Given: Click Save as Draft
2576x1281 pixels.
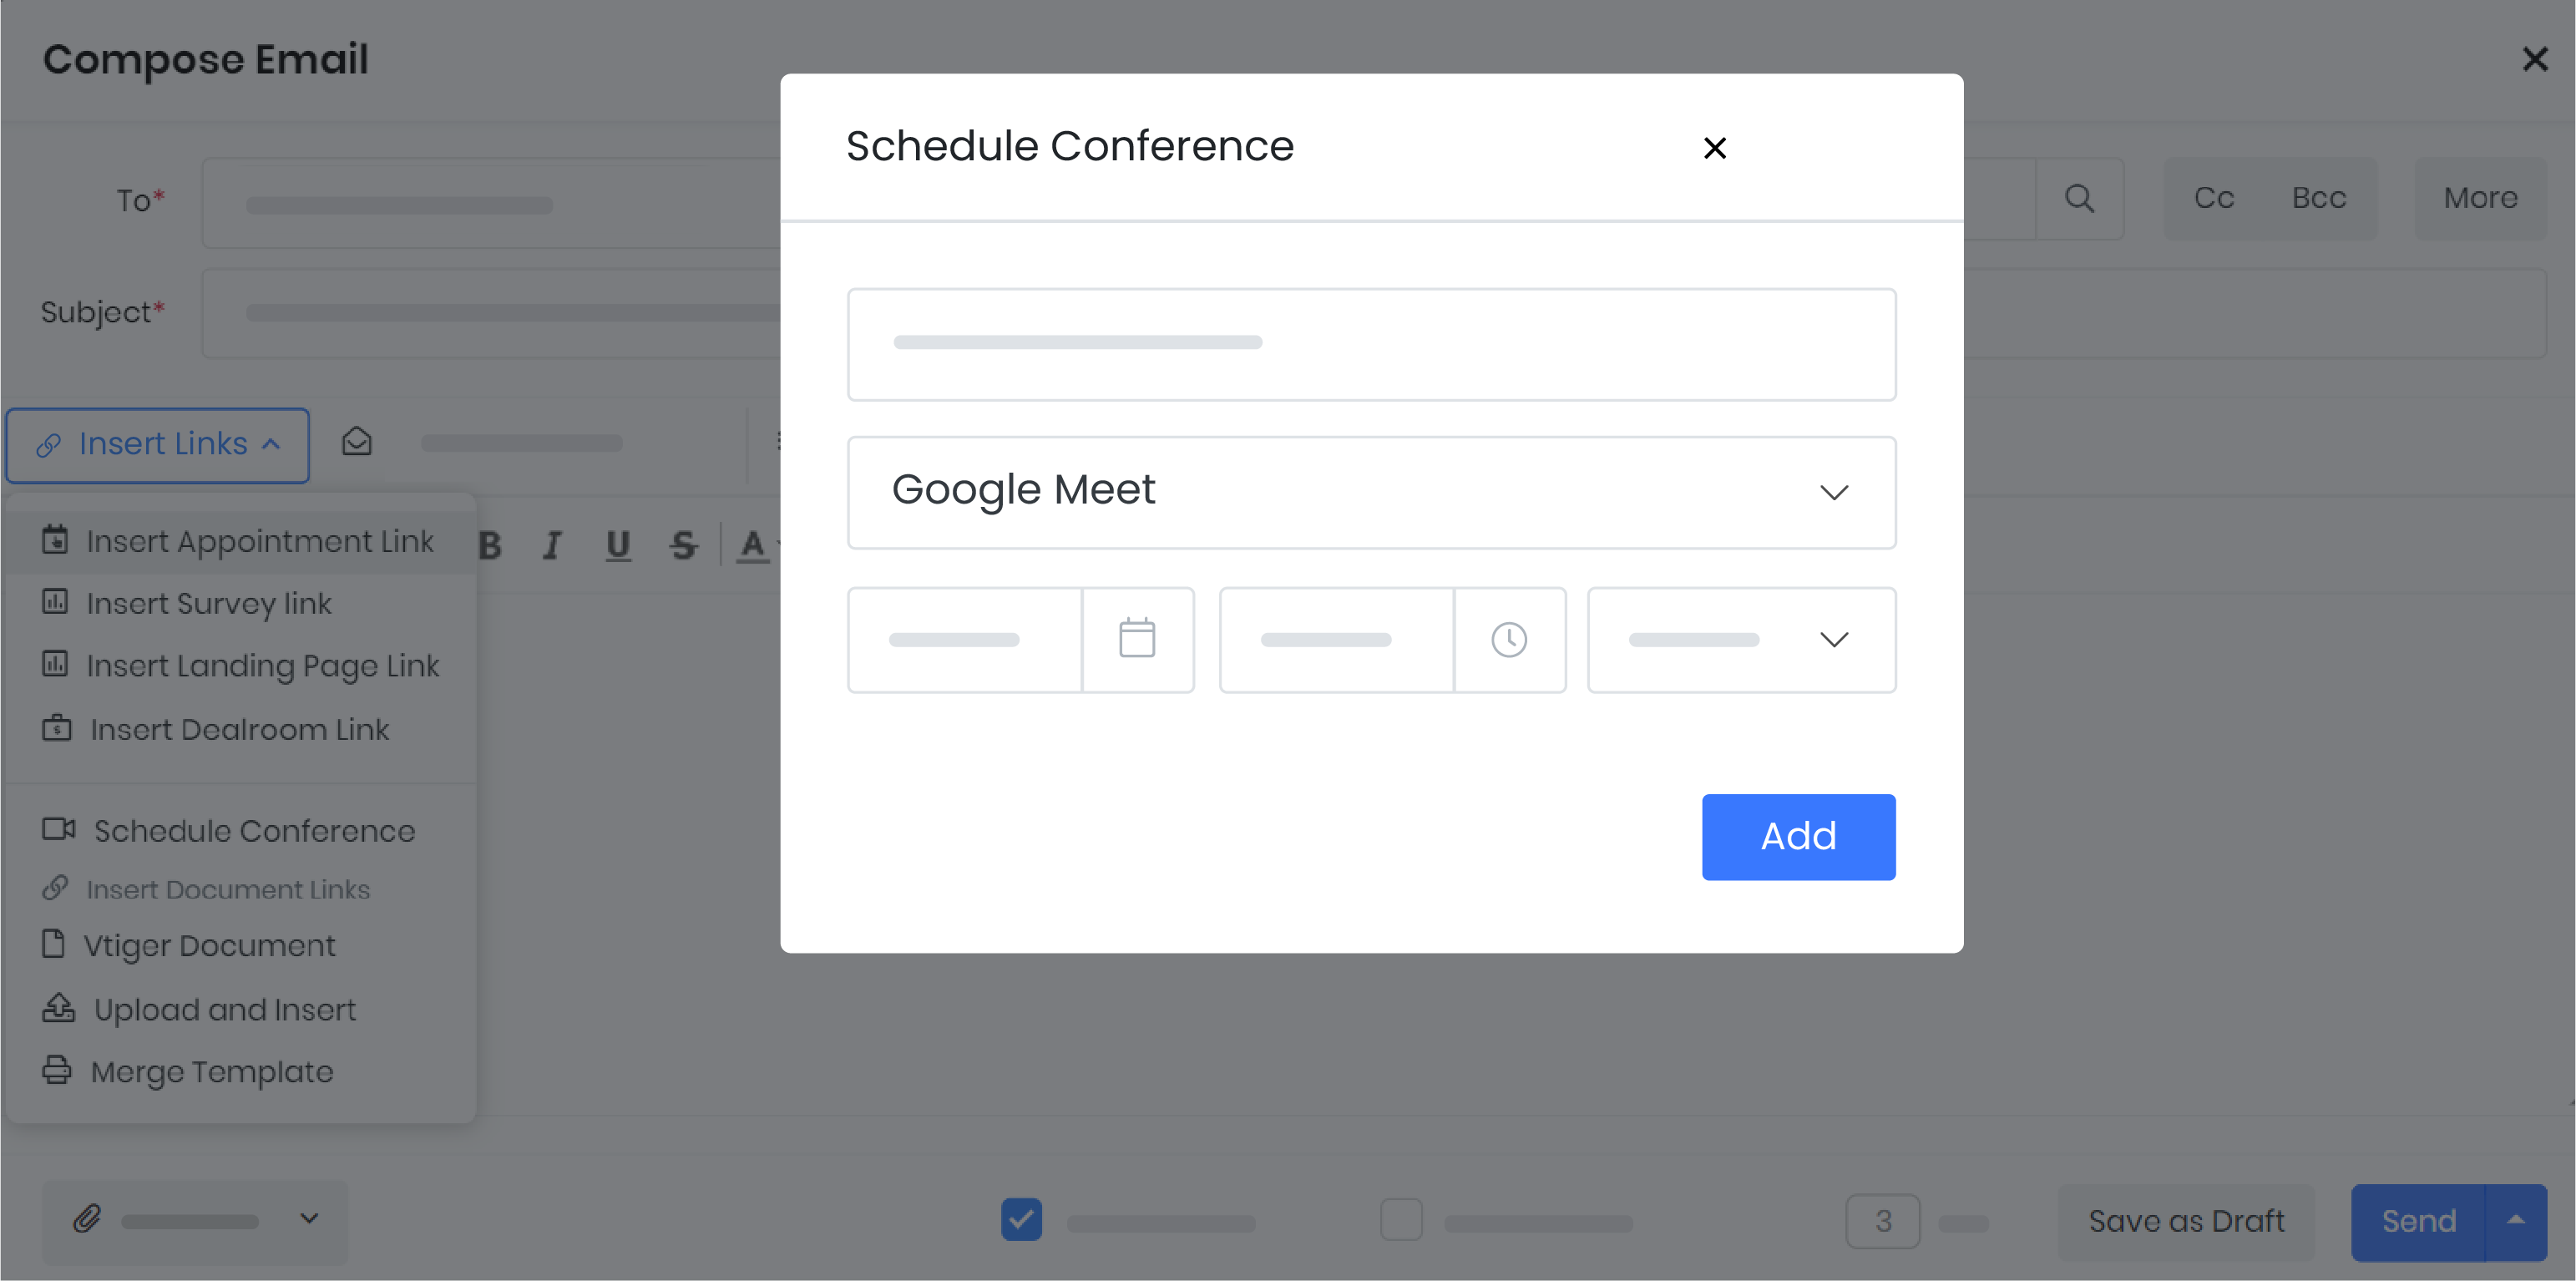Looking at the screenshot, I should coord(2186,1221).
